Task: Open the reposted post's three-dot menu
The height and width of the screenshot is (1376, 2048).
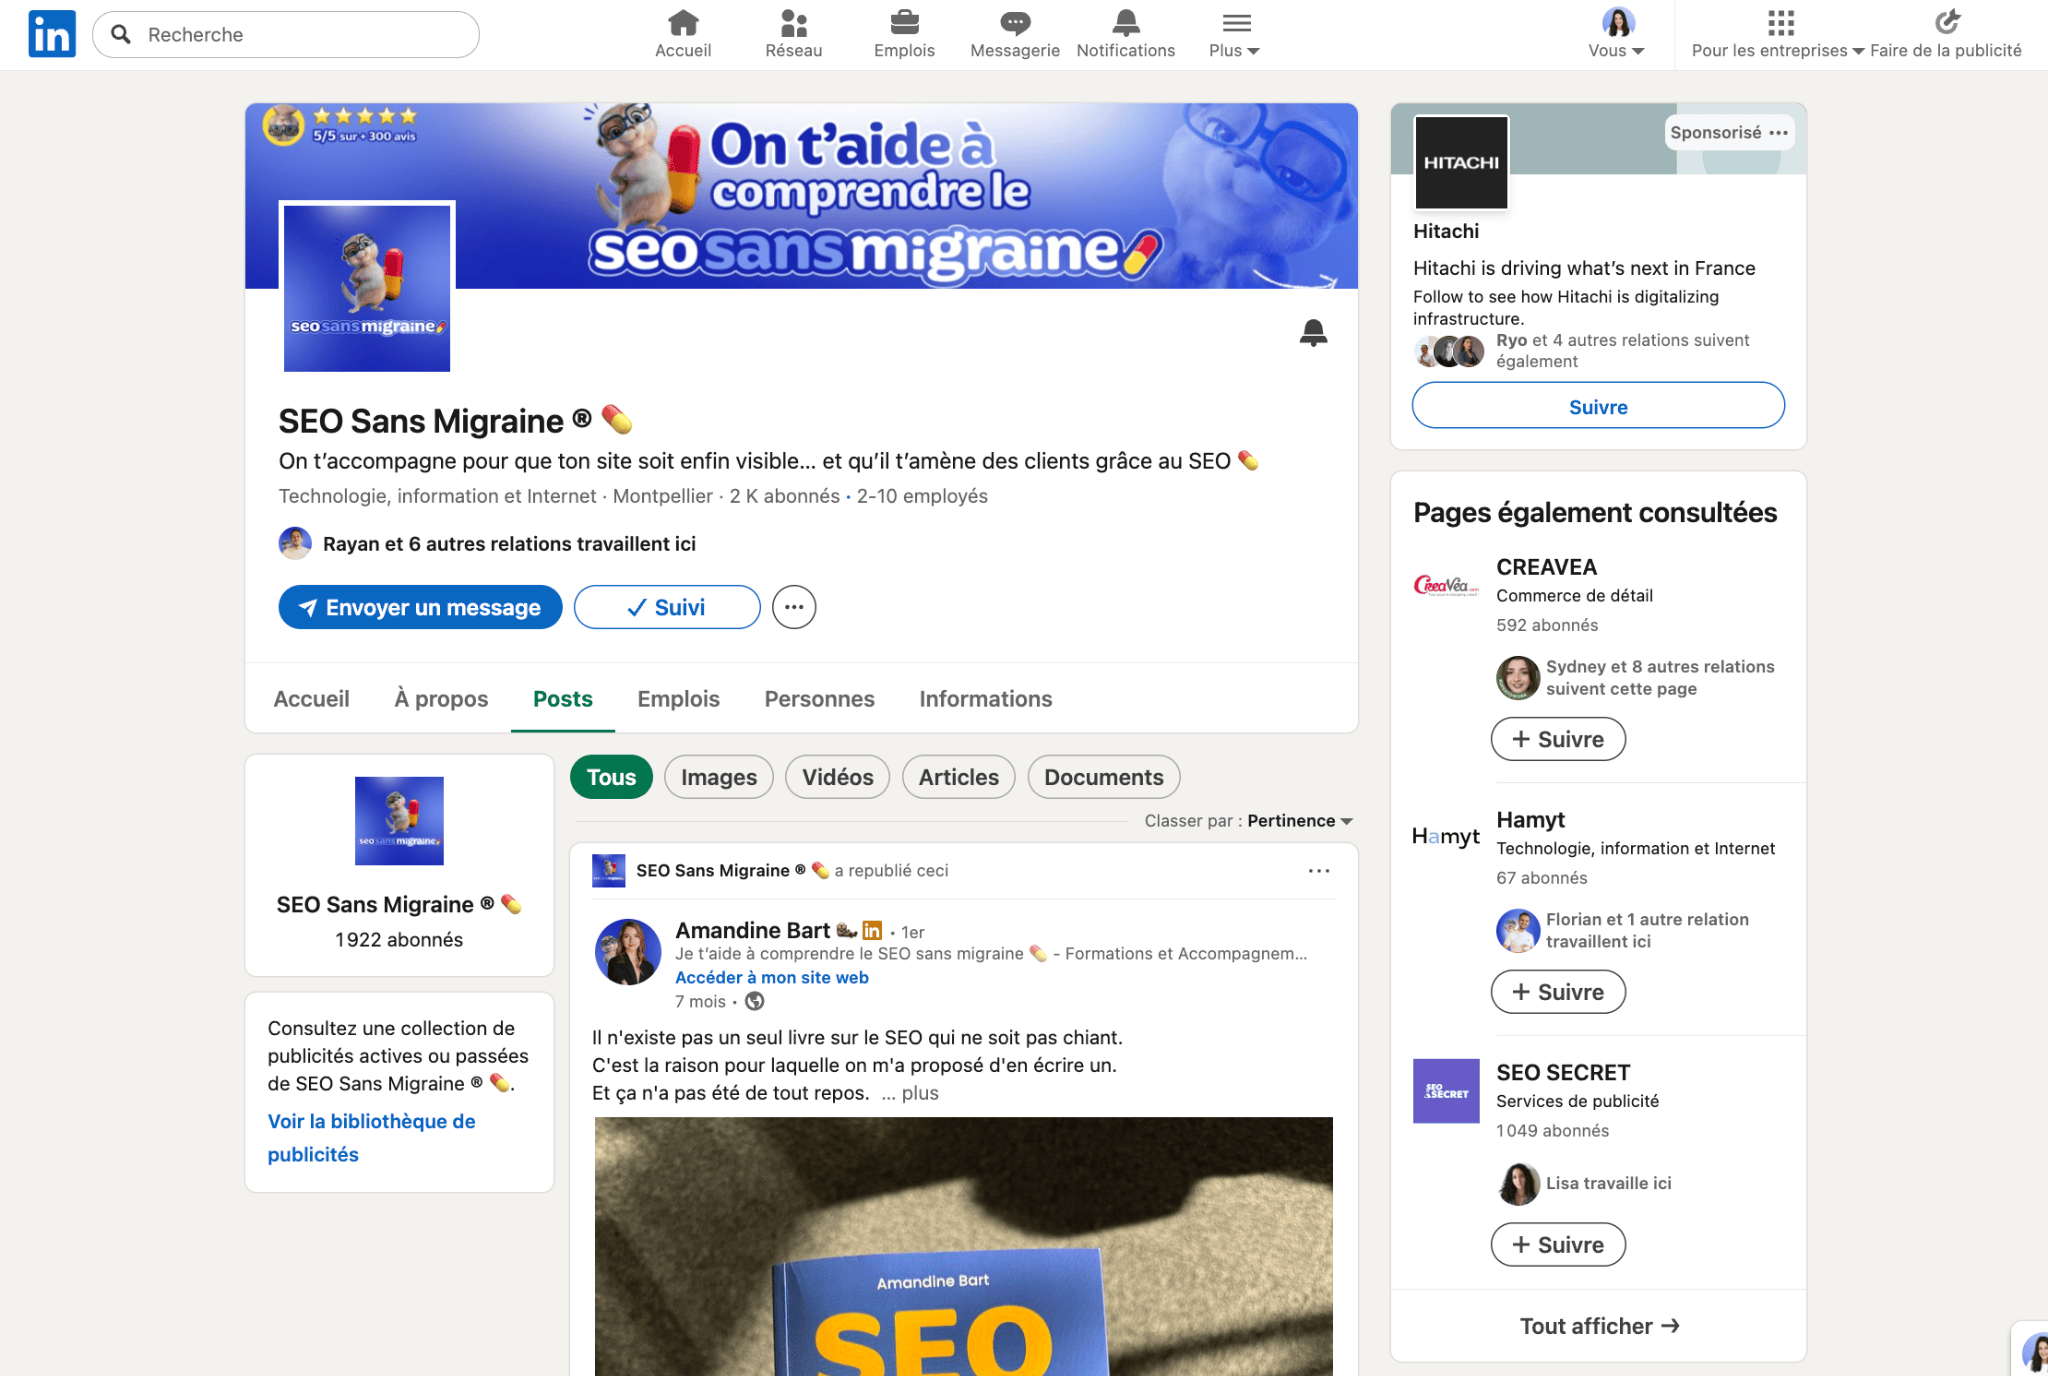Action: [1319, 871]
